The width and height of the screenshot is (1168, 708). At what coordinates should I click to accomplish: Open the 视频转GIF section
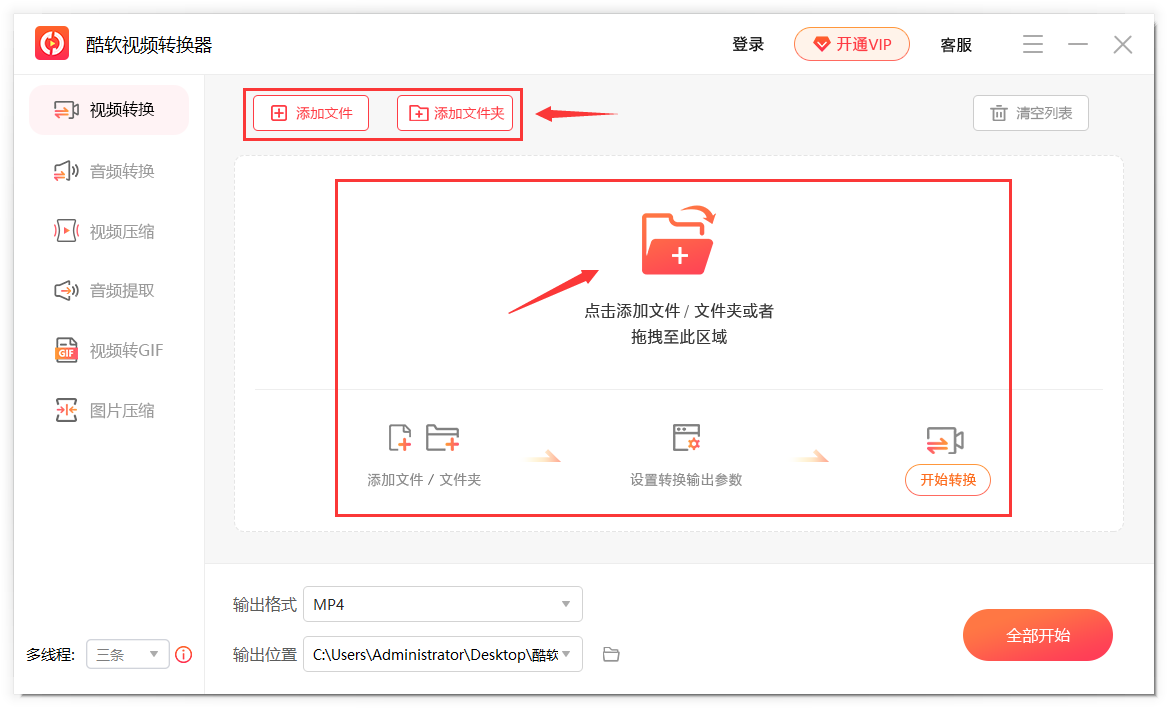tap(109, 350)
